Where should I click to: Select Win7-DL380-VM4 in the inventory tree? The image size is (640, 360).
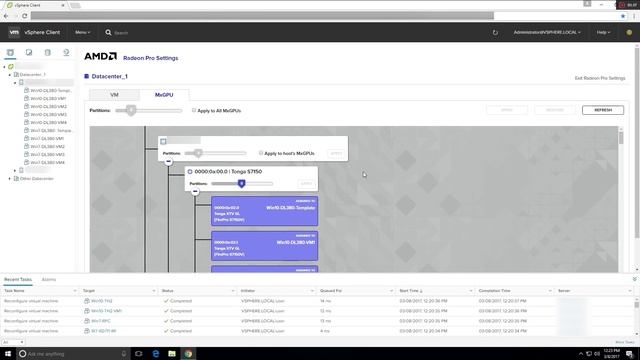coord(47,162)
